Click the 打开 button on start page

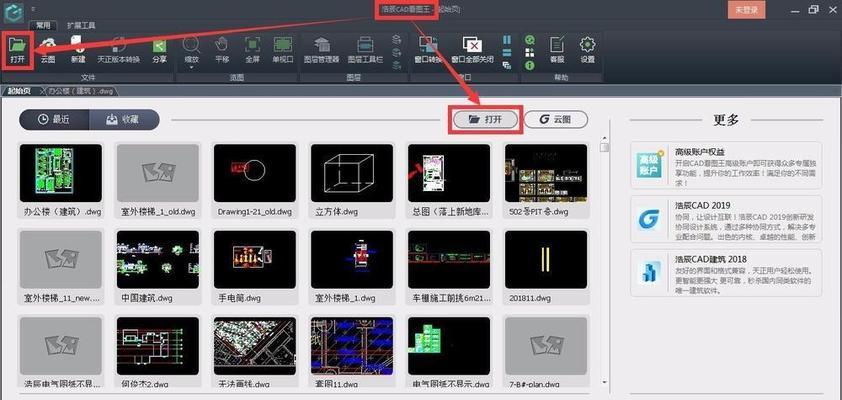(485, 120)
